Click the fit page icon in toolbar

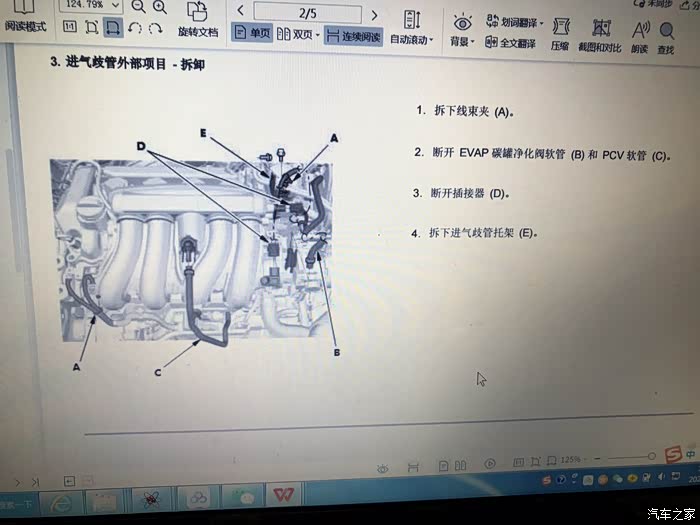click(x=92, y=27)
